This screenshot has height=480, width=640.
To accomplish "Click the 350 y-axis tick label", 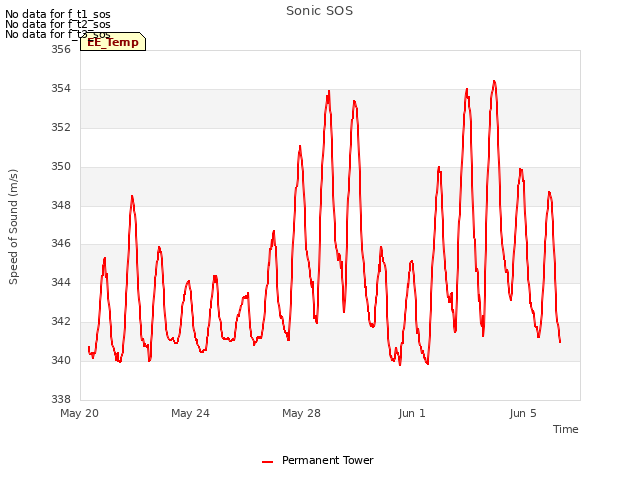I will [61, 167].
